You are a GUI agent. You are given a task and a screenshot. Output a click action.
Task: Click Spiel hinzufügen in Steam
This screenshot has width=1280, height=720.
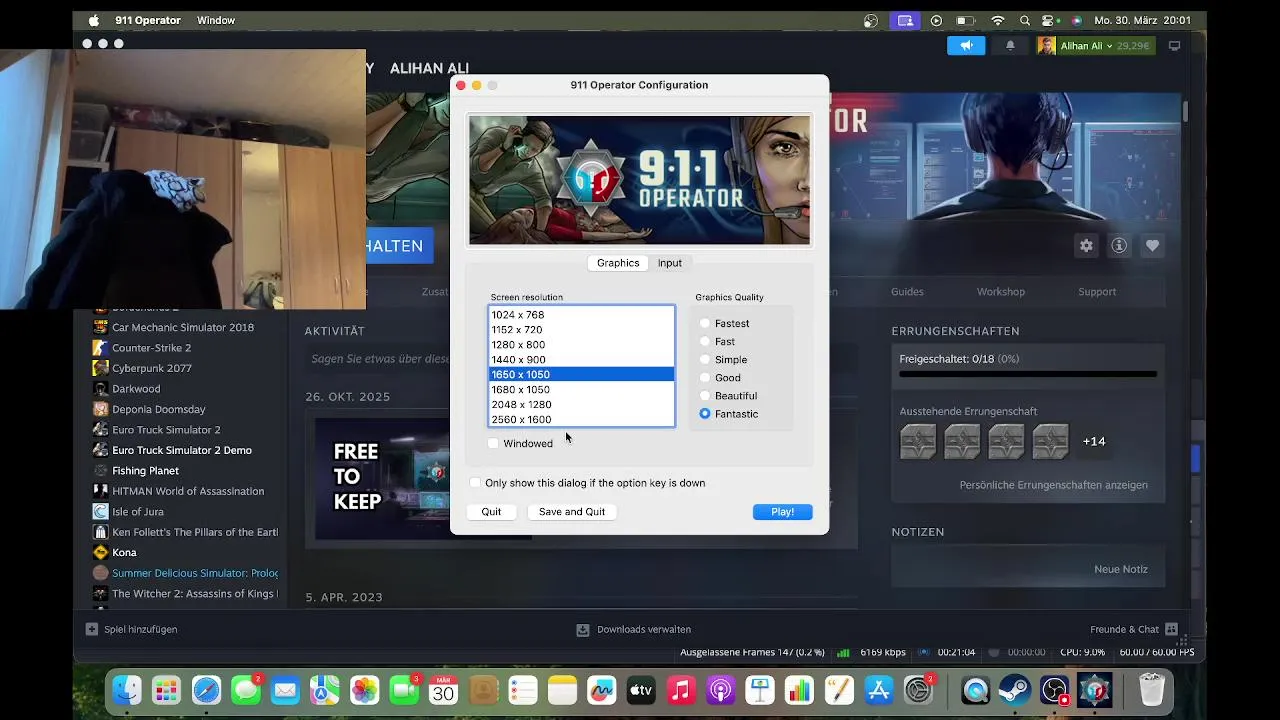pos(141,629)
